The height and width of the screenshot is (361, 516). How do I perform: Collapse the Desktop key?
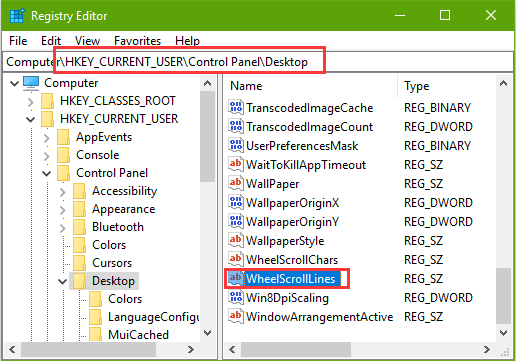(x=63, y=281)
